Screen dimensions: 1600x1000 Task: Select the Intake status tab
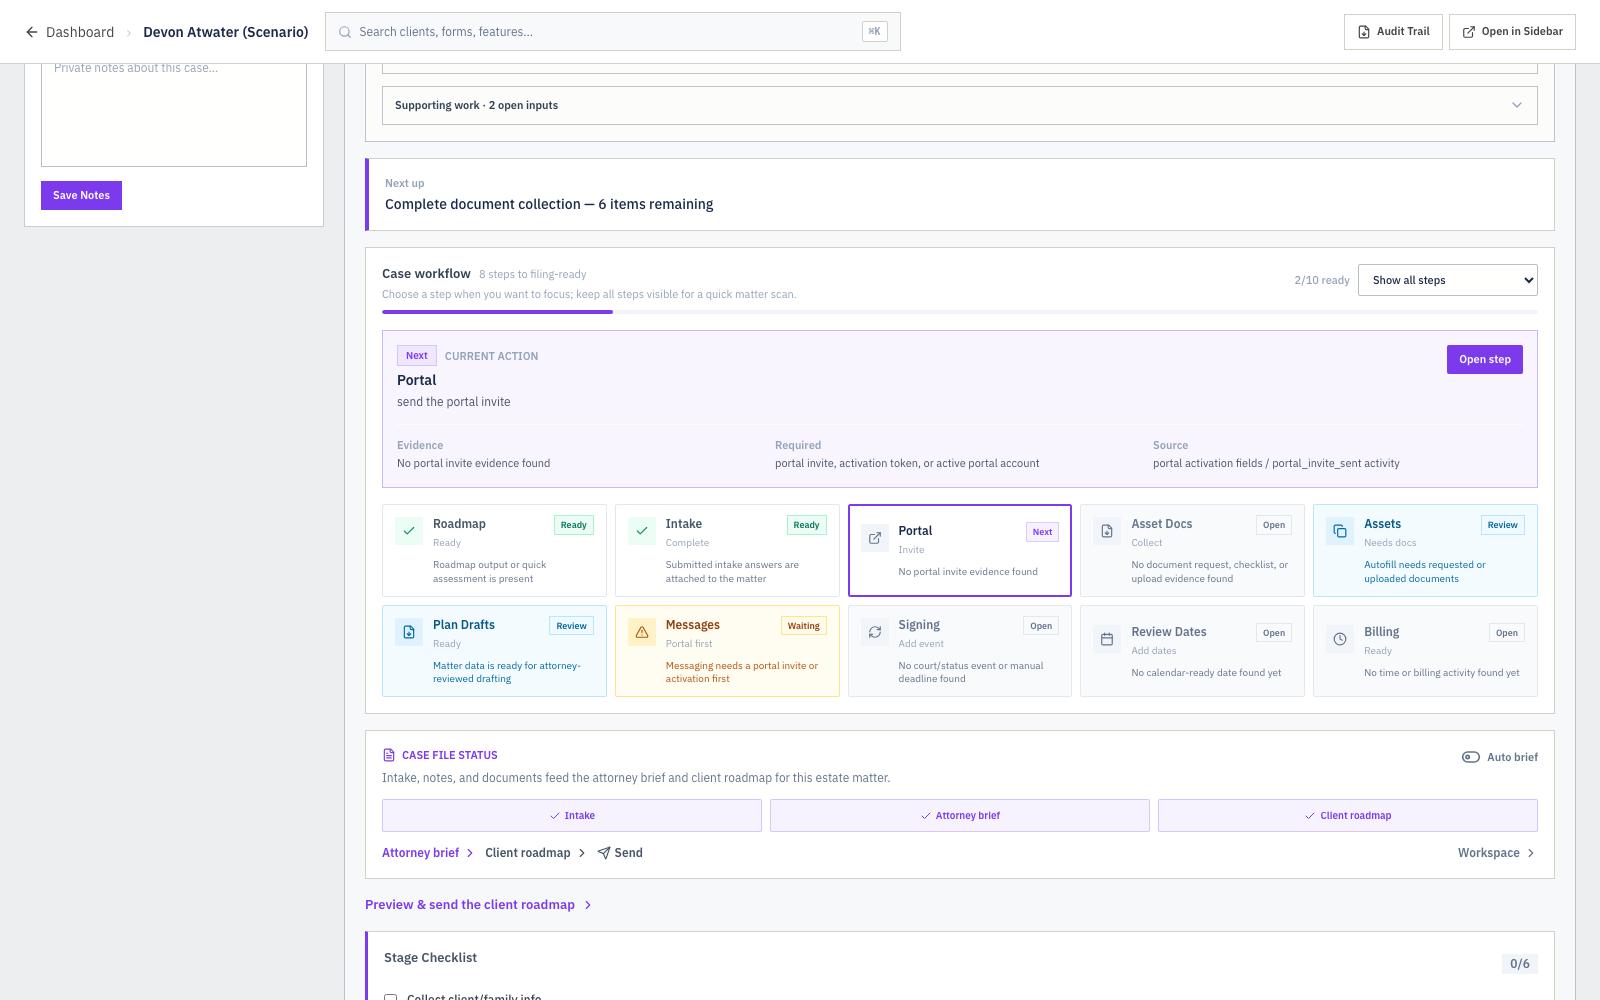[572, 815]
